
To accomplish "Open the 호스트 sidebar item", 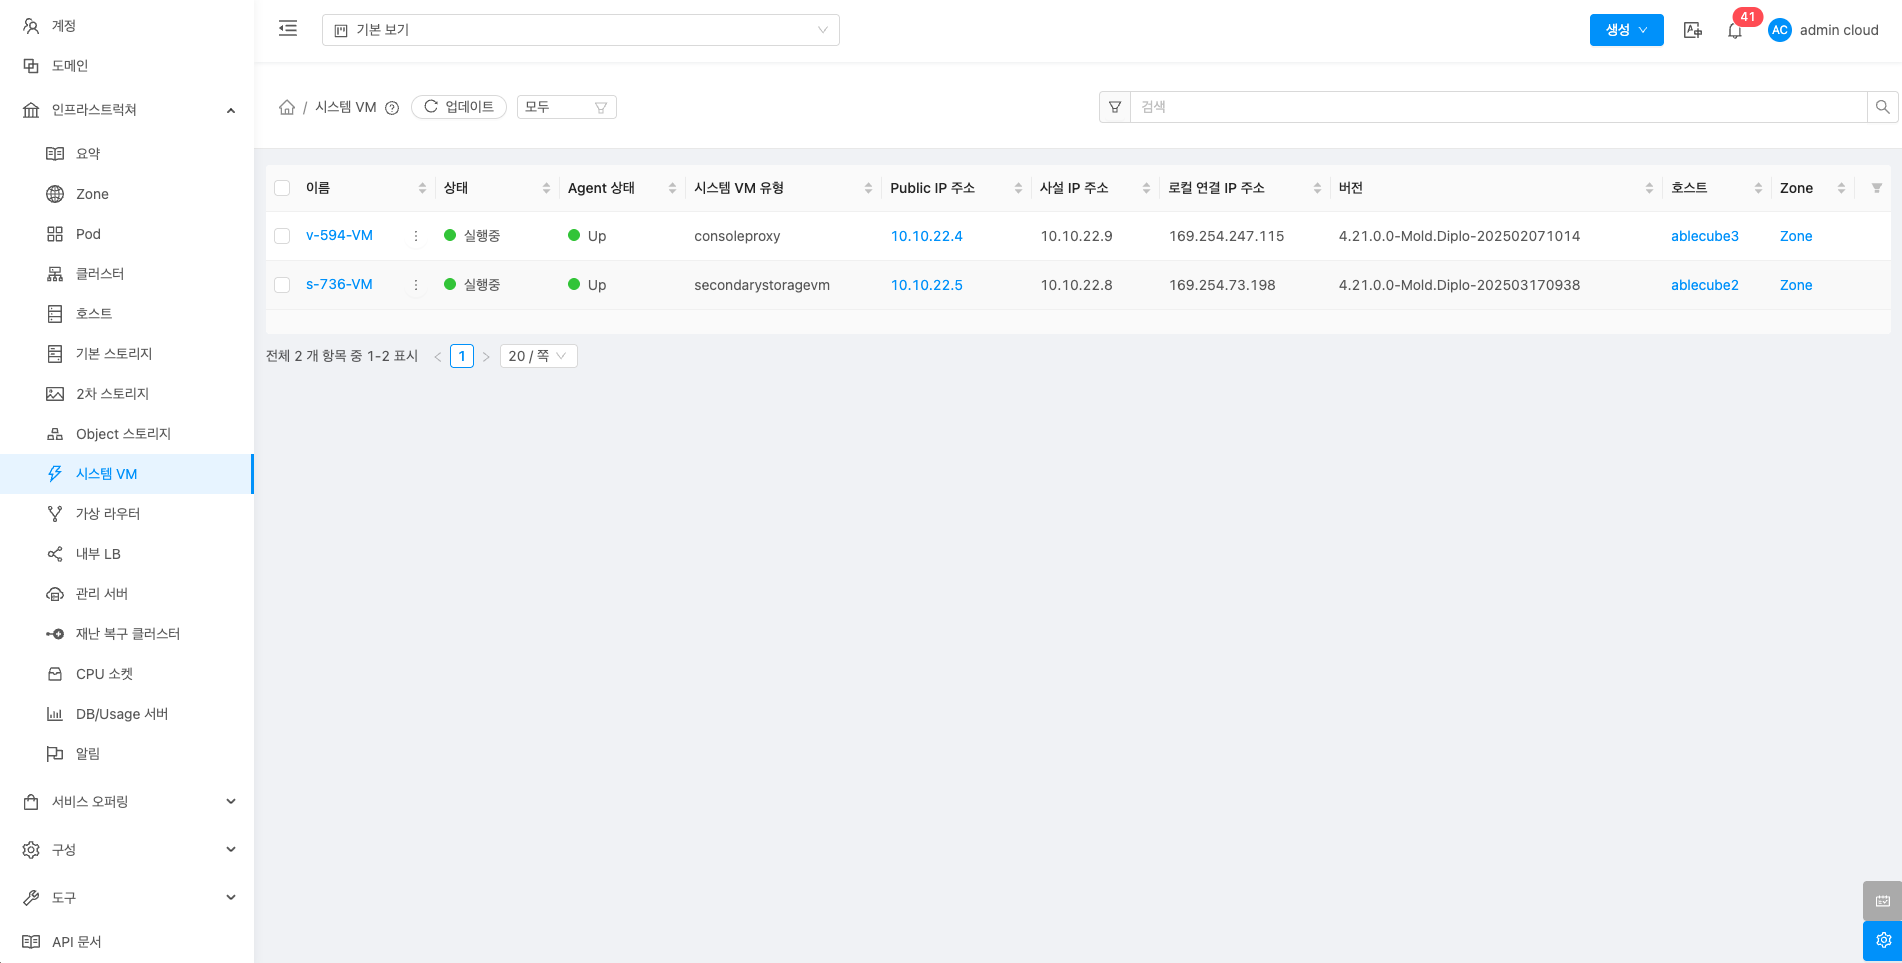I will click(94, 314).
